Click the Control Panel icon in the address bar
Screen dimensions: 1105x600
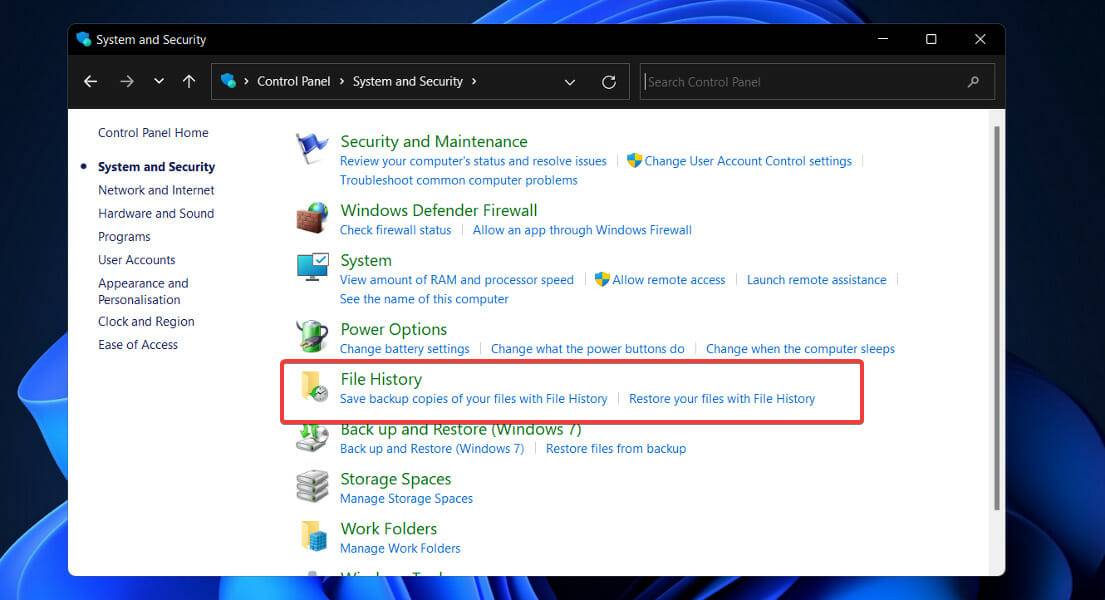tap(226, 81)
